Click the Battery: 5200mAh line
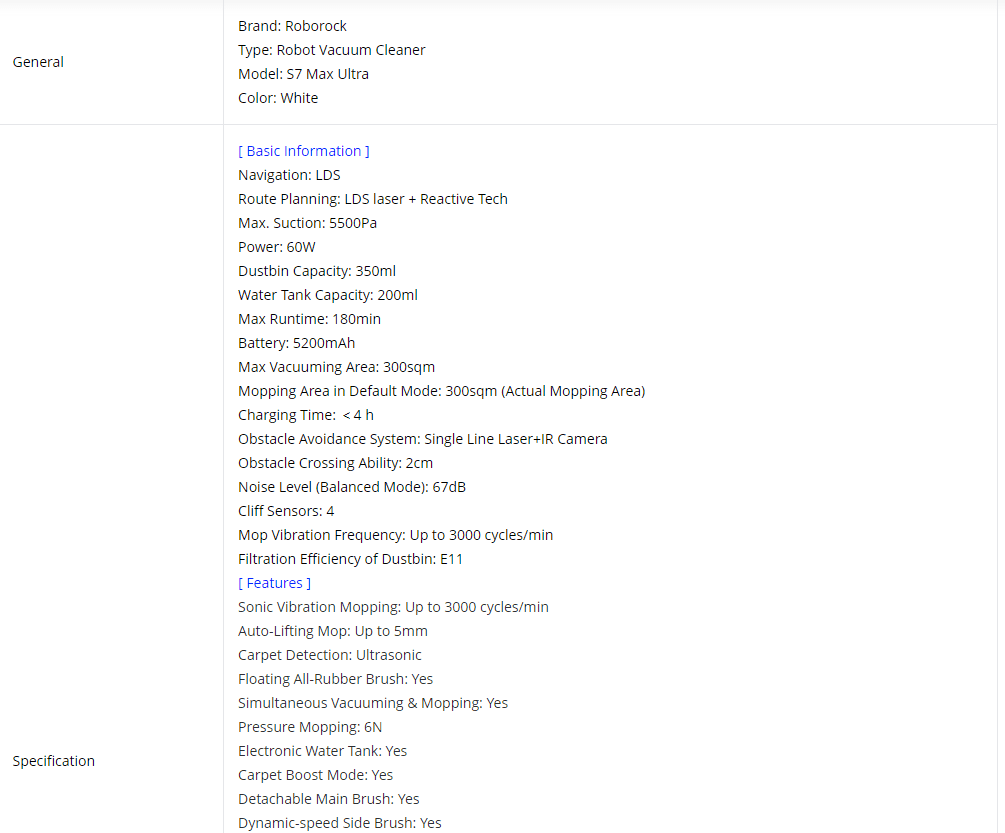Viewport: 1005px width, 833px height. 297,343
